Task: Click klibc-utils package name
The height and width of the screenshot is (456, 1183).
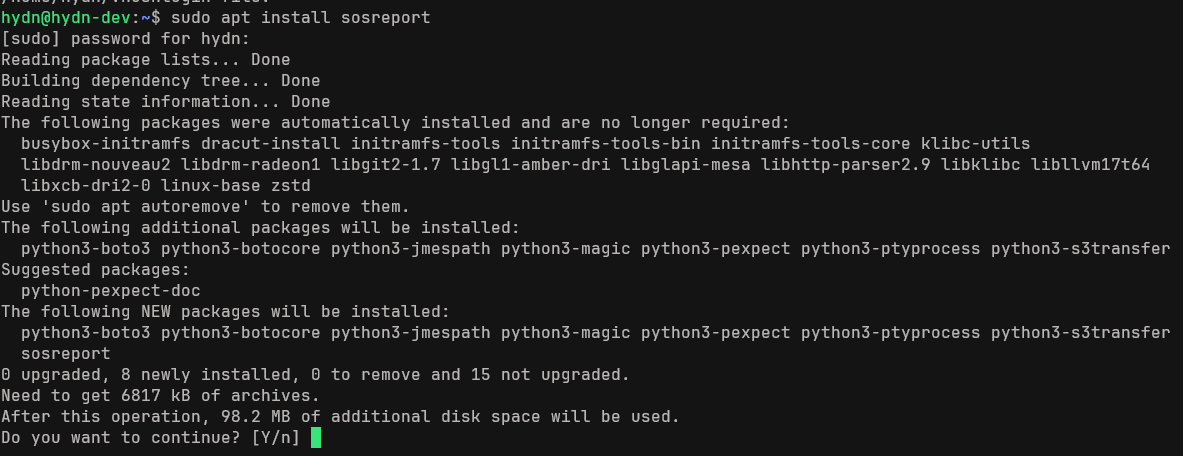Action: pos(976,143)
